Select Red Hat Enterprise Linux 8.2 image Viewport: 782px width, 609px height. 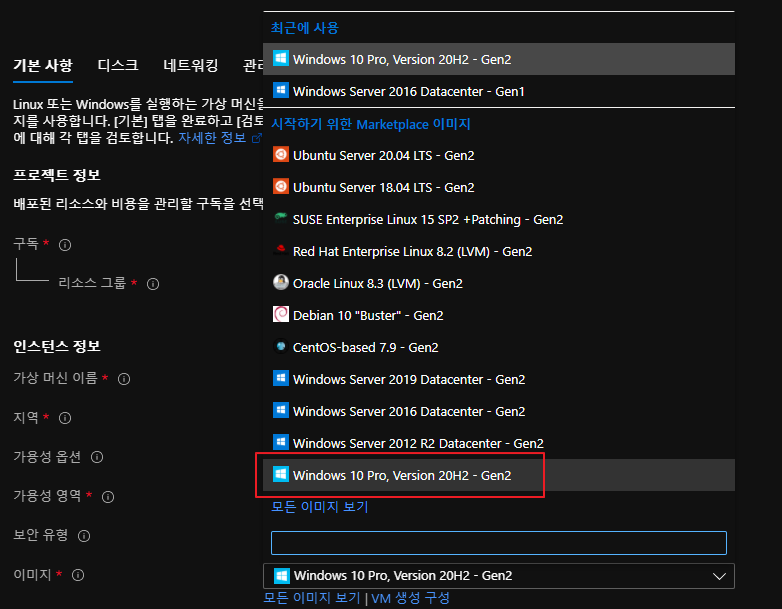499,251
